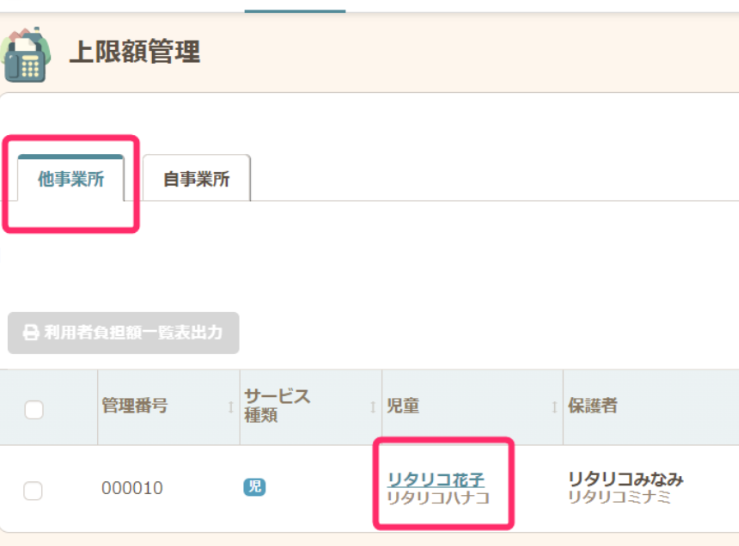Click the blue 児 service badge
Image resolution: width=739 pixels, height=546 pixels.
coord(255,488)
